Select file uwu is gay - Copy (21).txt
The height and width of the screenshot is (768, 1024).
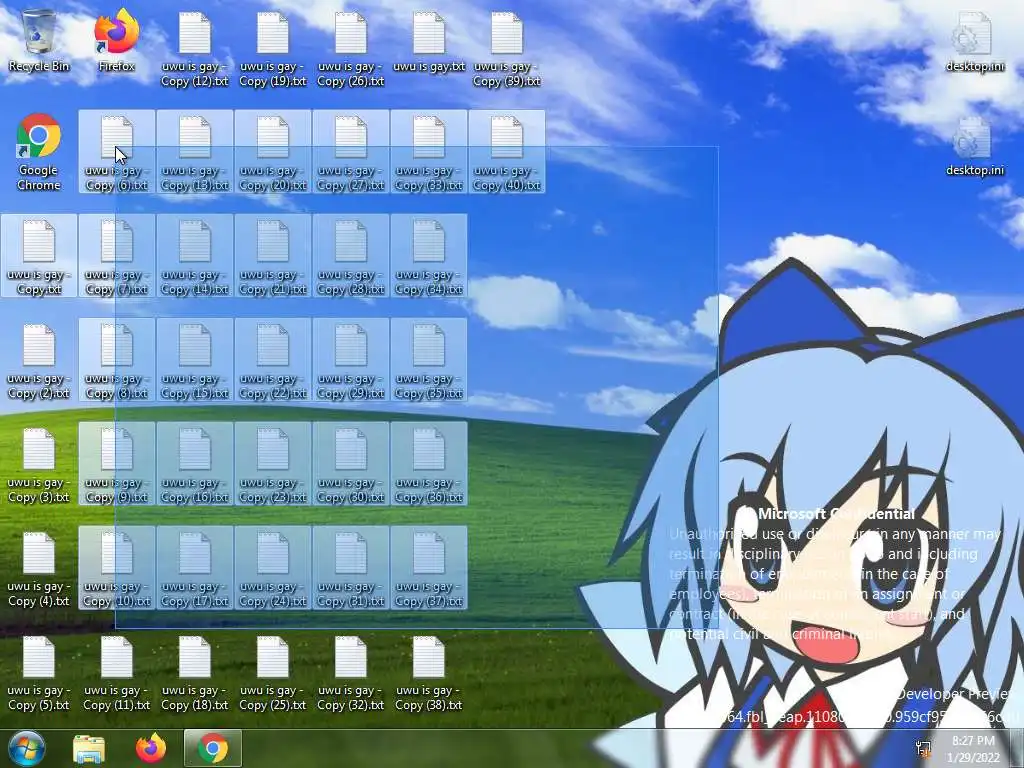[272, 256]
